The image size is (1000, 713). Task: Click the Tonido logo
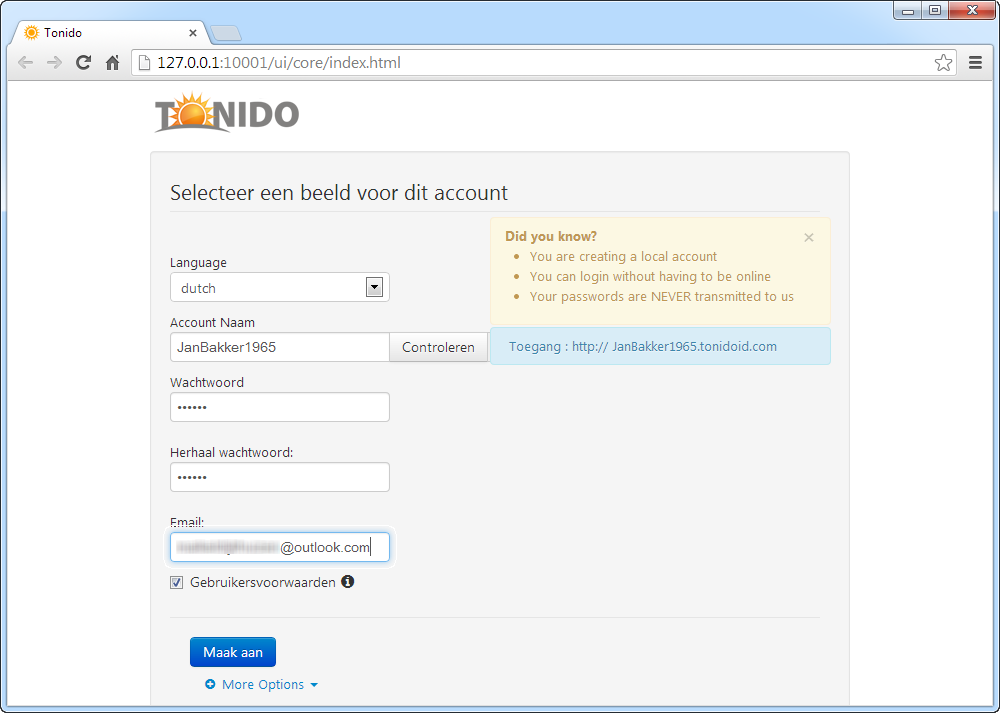point(227,114)
